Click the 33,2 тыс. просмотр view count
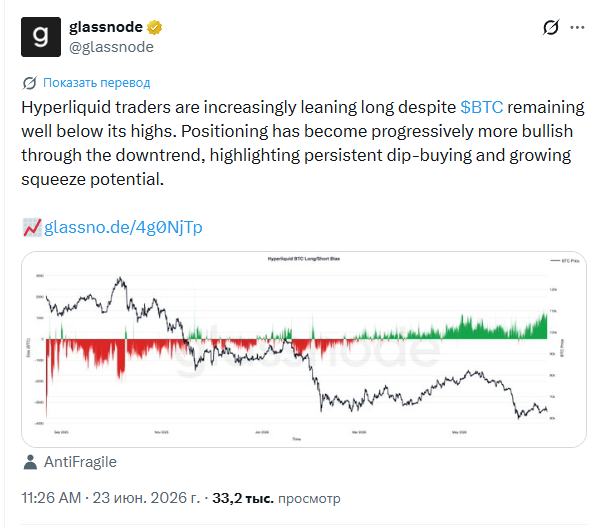This screenshot has width=602, height=529. pyautogui.click(x=276, y=498)
